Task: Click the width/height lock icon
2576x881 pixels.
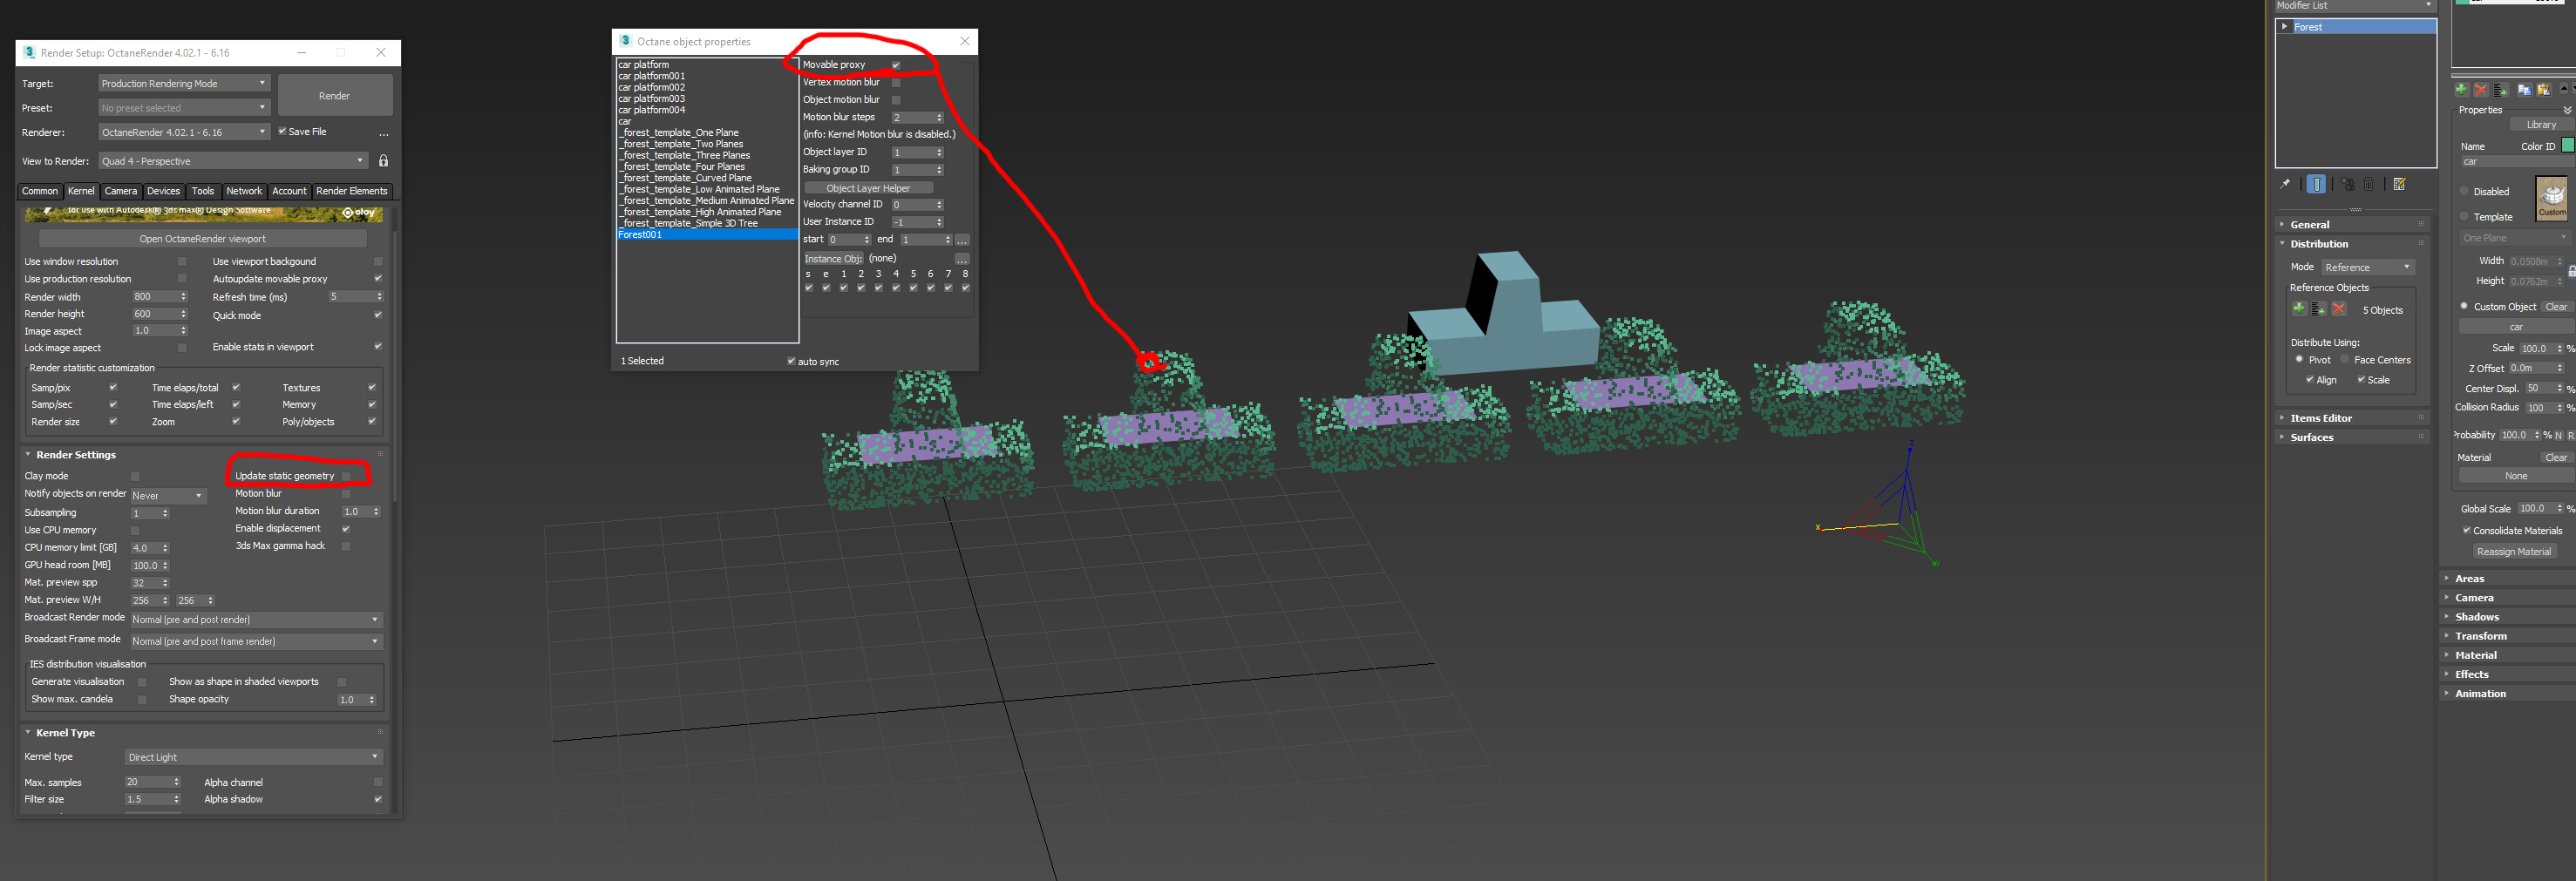Action: coord(2571,271)
